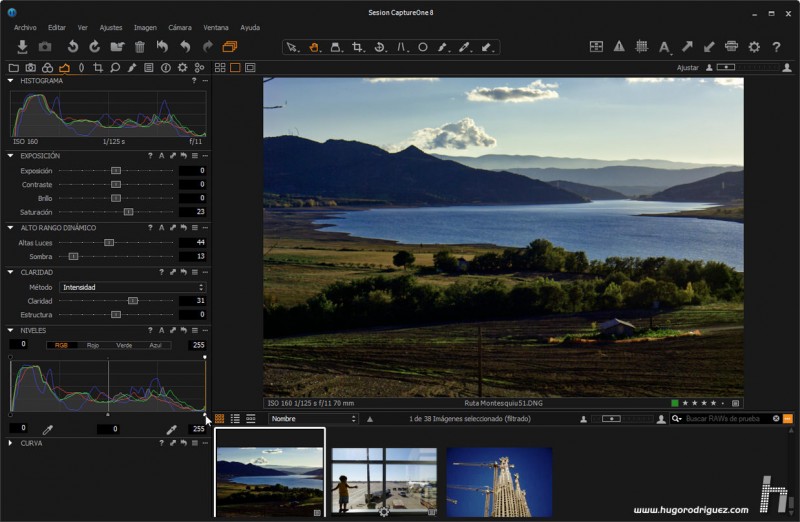Select the Pan hand cursor tool
The image size is (800, 522).
click(x=314, y=47)
